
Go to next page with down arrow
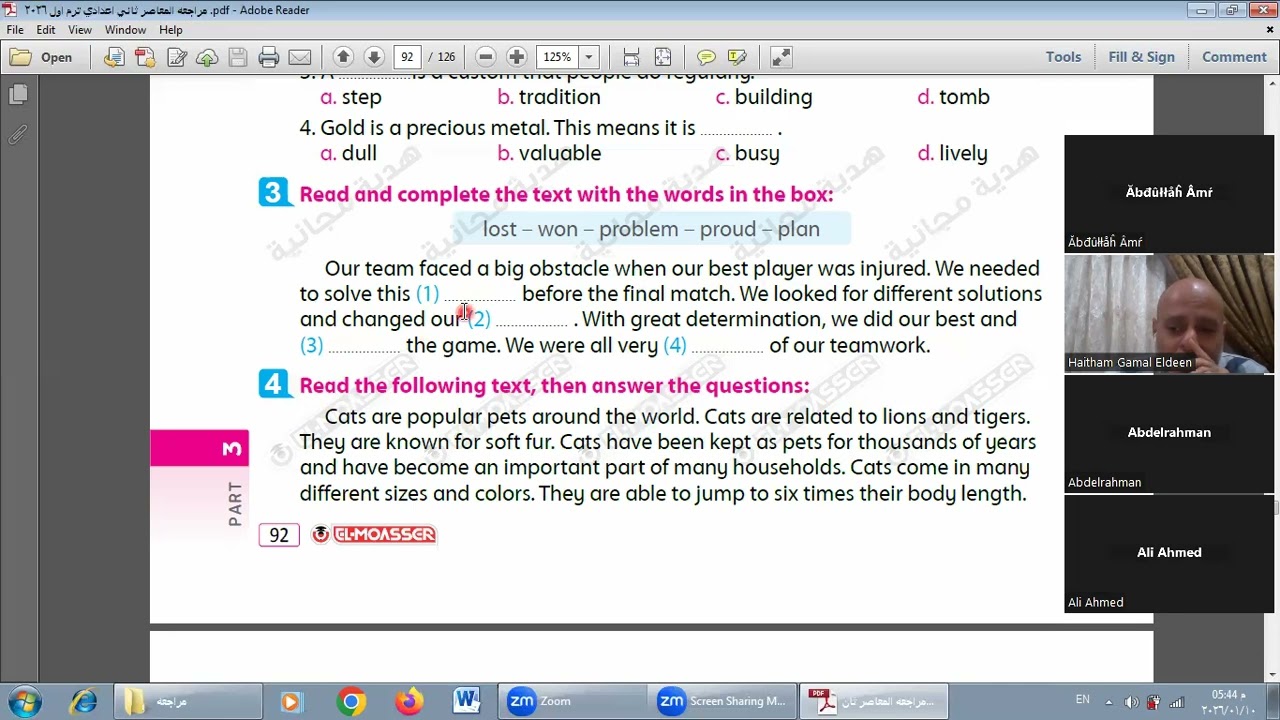[374, 57]
